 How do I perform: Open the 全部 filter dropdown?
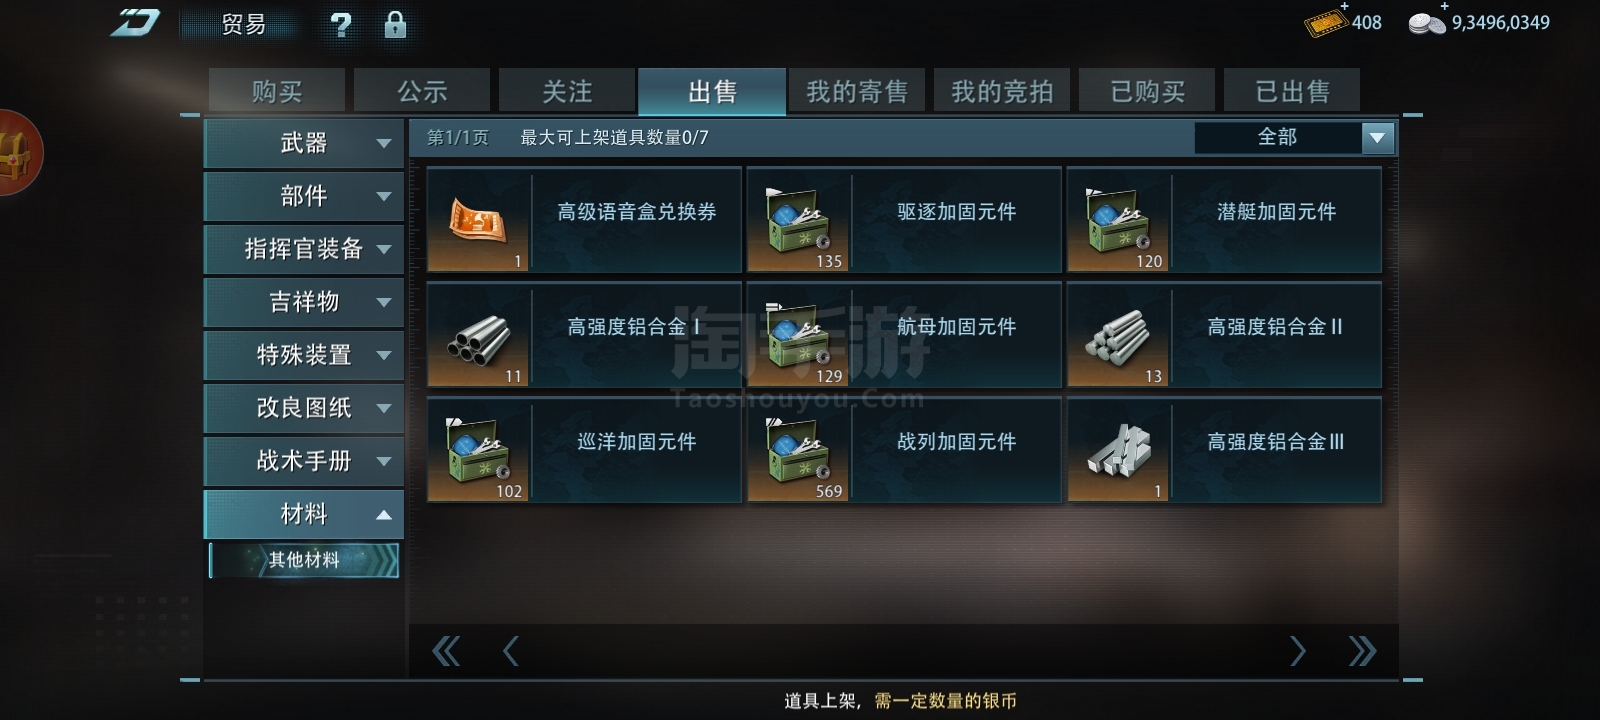point(1294,137)
